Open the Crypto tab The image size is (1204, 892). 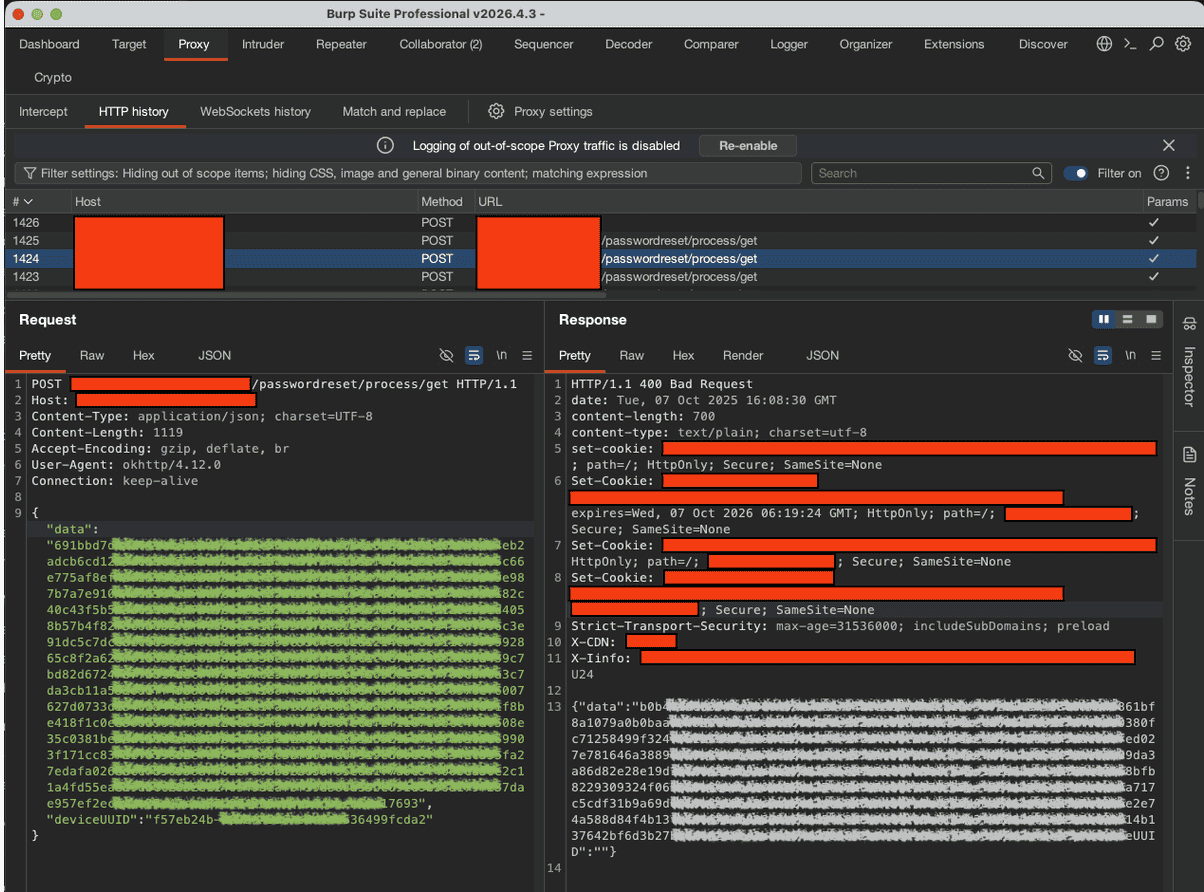pyautogui.click(x=53, y=77)
